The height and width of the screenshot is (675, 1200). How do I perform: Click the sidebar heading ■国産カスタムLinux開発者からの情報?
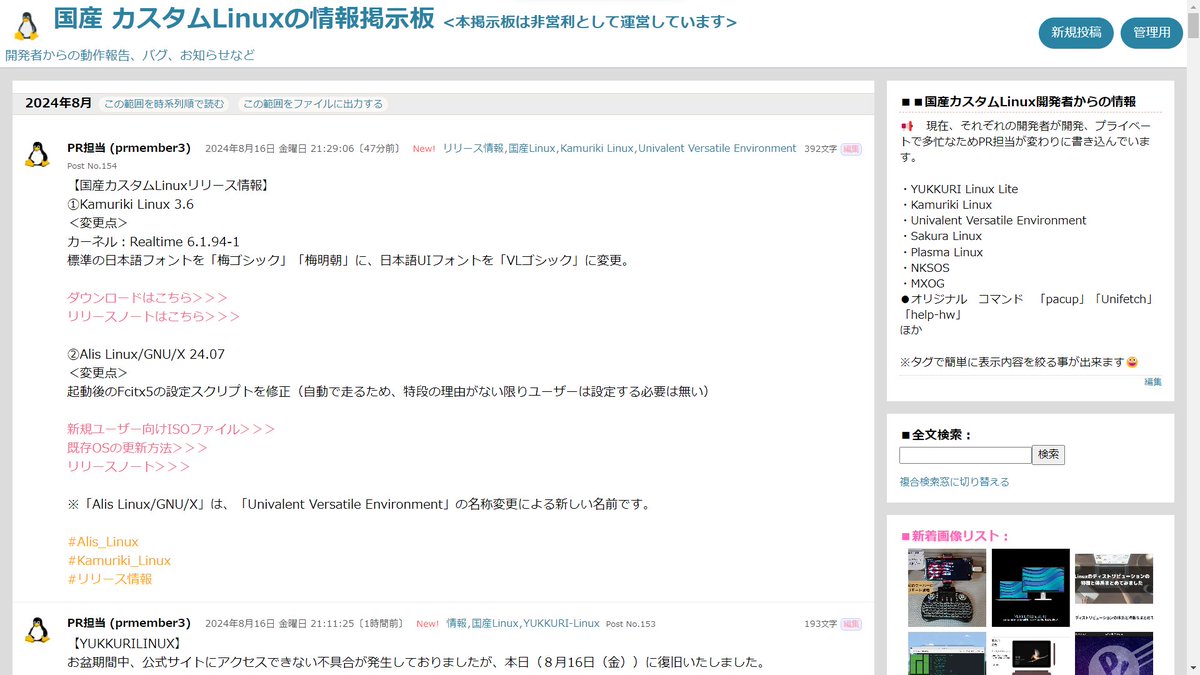pos(1019,102)
